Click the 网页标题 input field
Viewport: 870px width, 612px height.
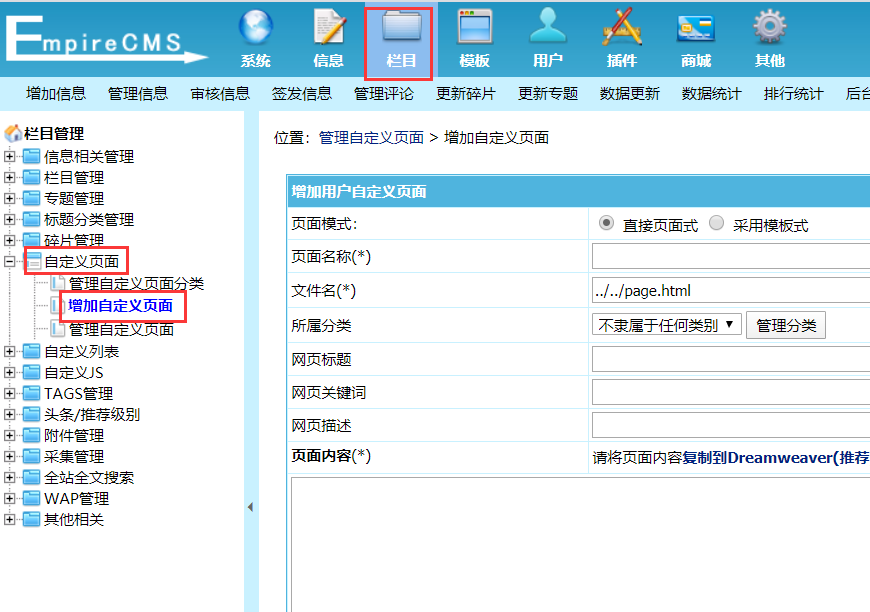pyautogui.click(x=731, y=360)
